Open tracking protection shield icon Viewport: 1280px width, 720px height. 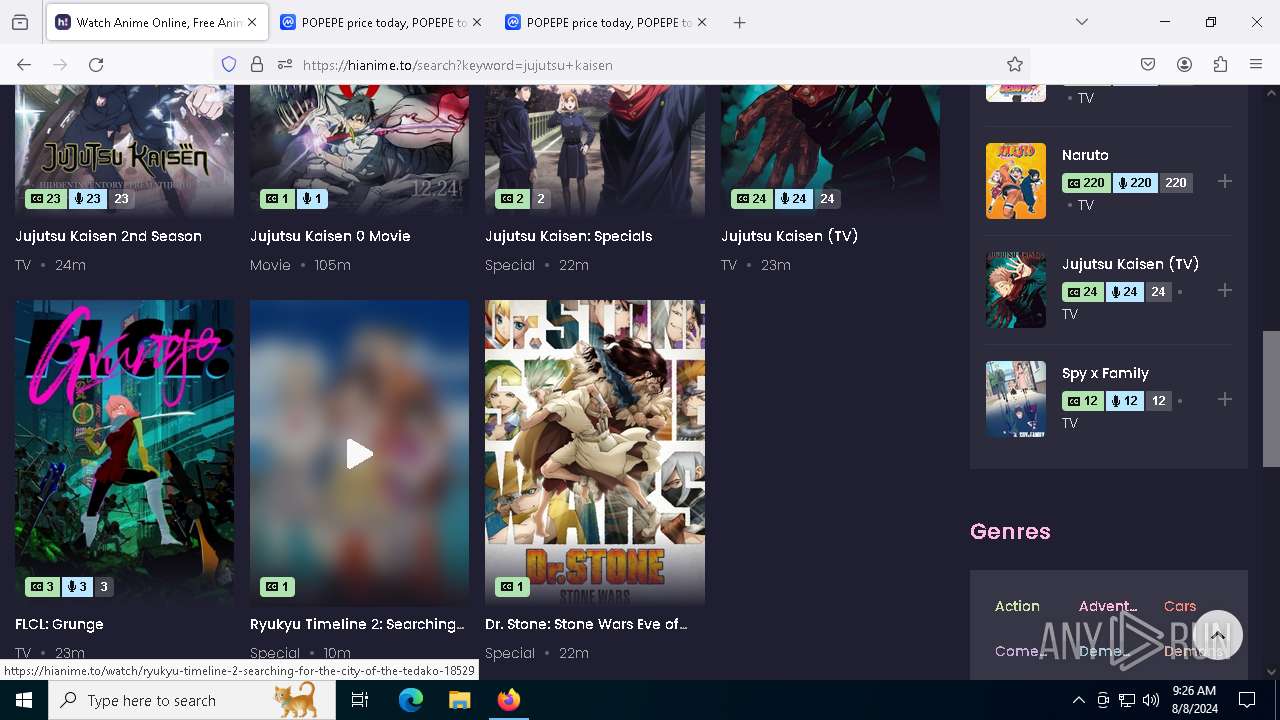click(x=229, y=65)
